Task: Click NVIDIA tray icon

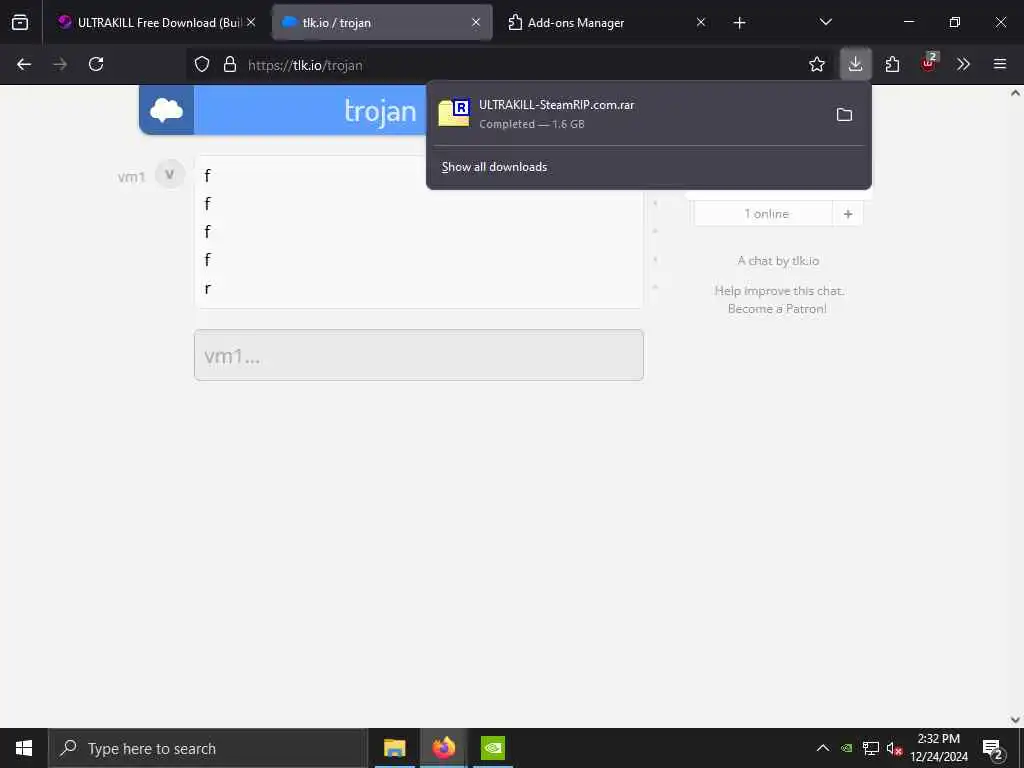Action: [x=846, y=748]
